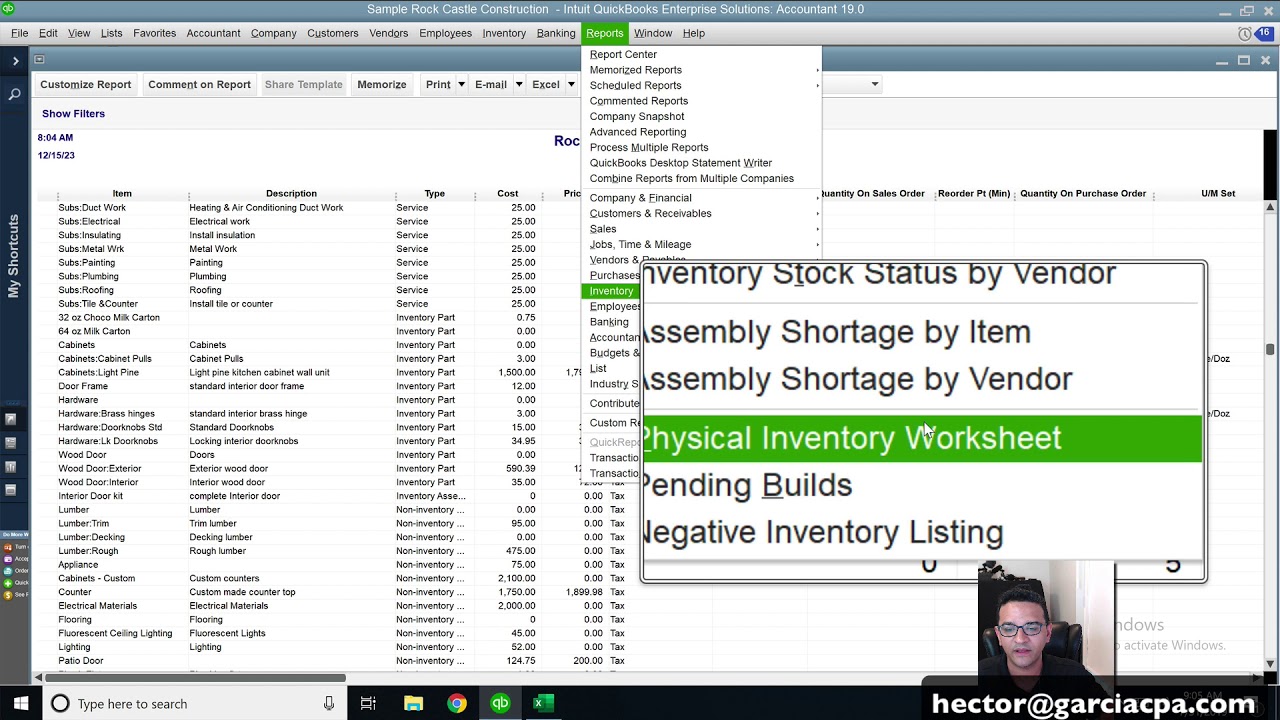Expand Company & Financial submenu

(x=700, y=198)
